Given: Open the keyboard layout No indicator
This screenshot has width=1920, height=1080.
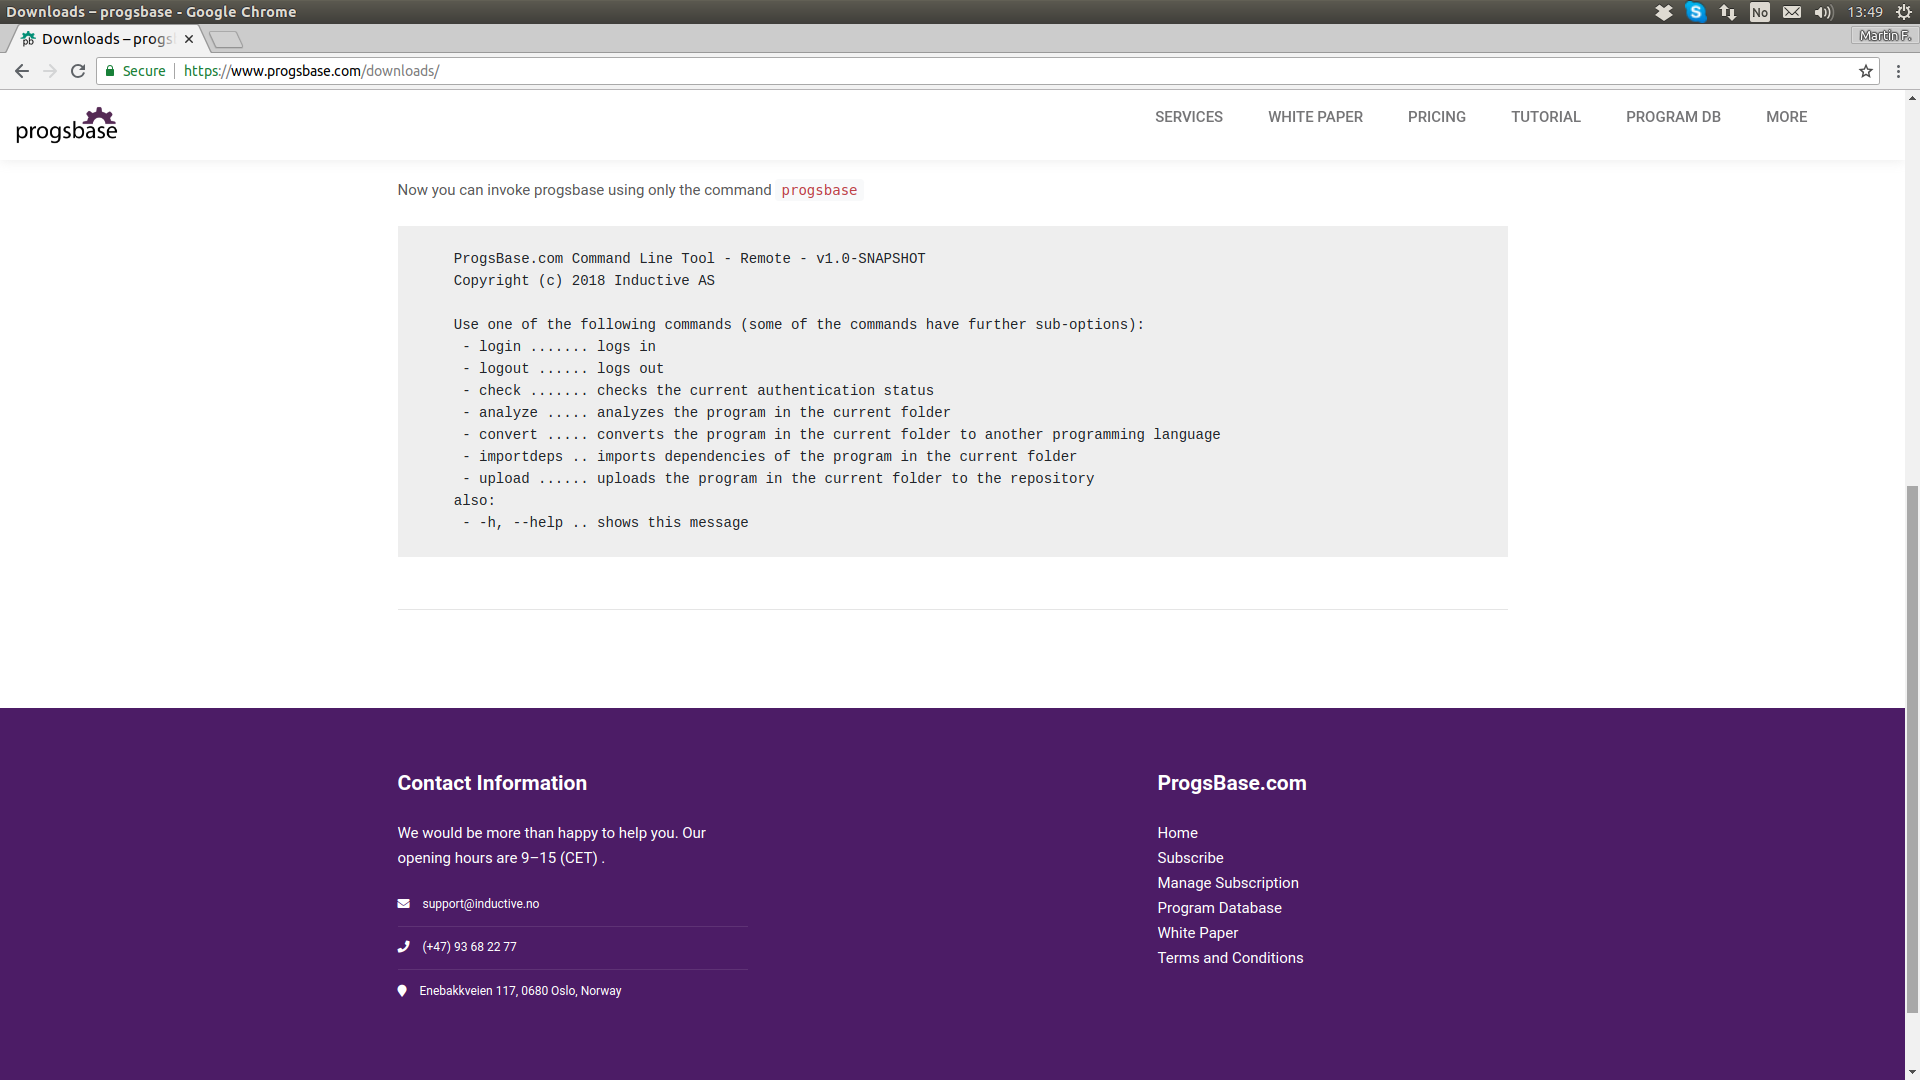Looking at the screenshot, I should (x=1760, y=12).
